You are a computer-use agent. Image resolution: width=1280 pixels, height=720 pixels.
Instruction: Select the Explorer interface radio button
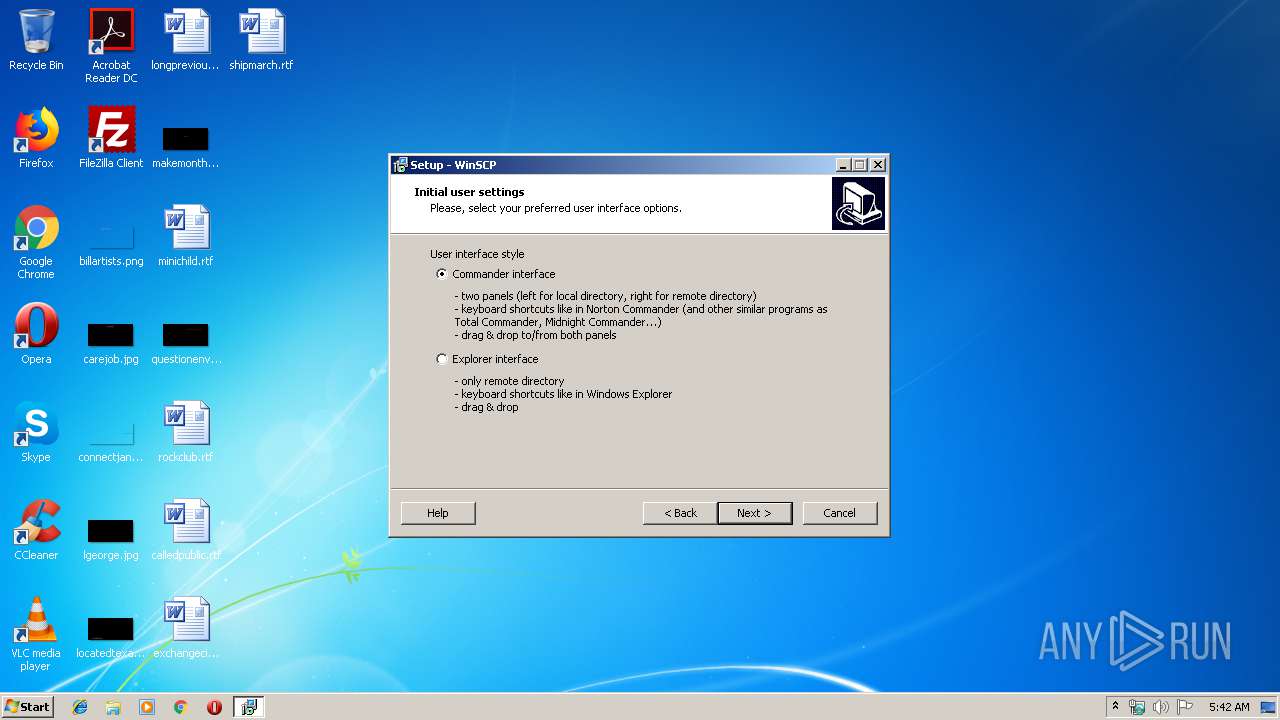click(442, 359)
